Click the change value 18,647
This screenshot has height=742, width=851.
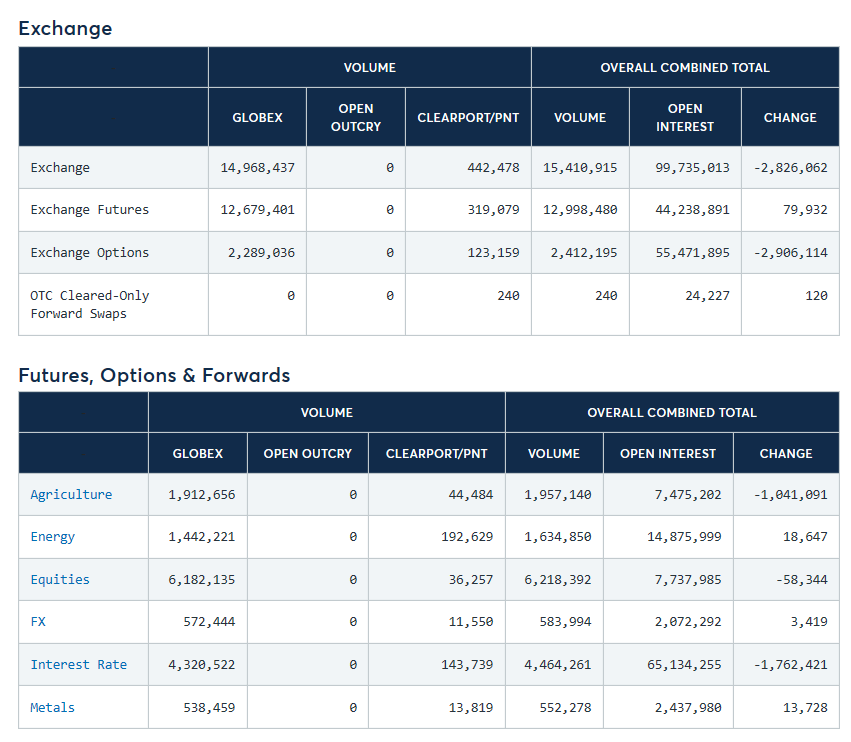pyautogui.click(x=805, y=537)
